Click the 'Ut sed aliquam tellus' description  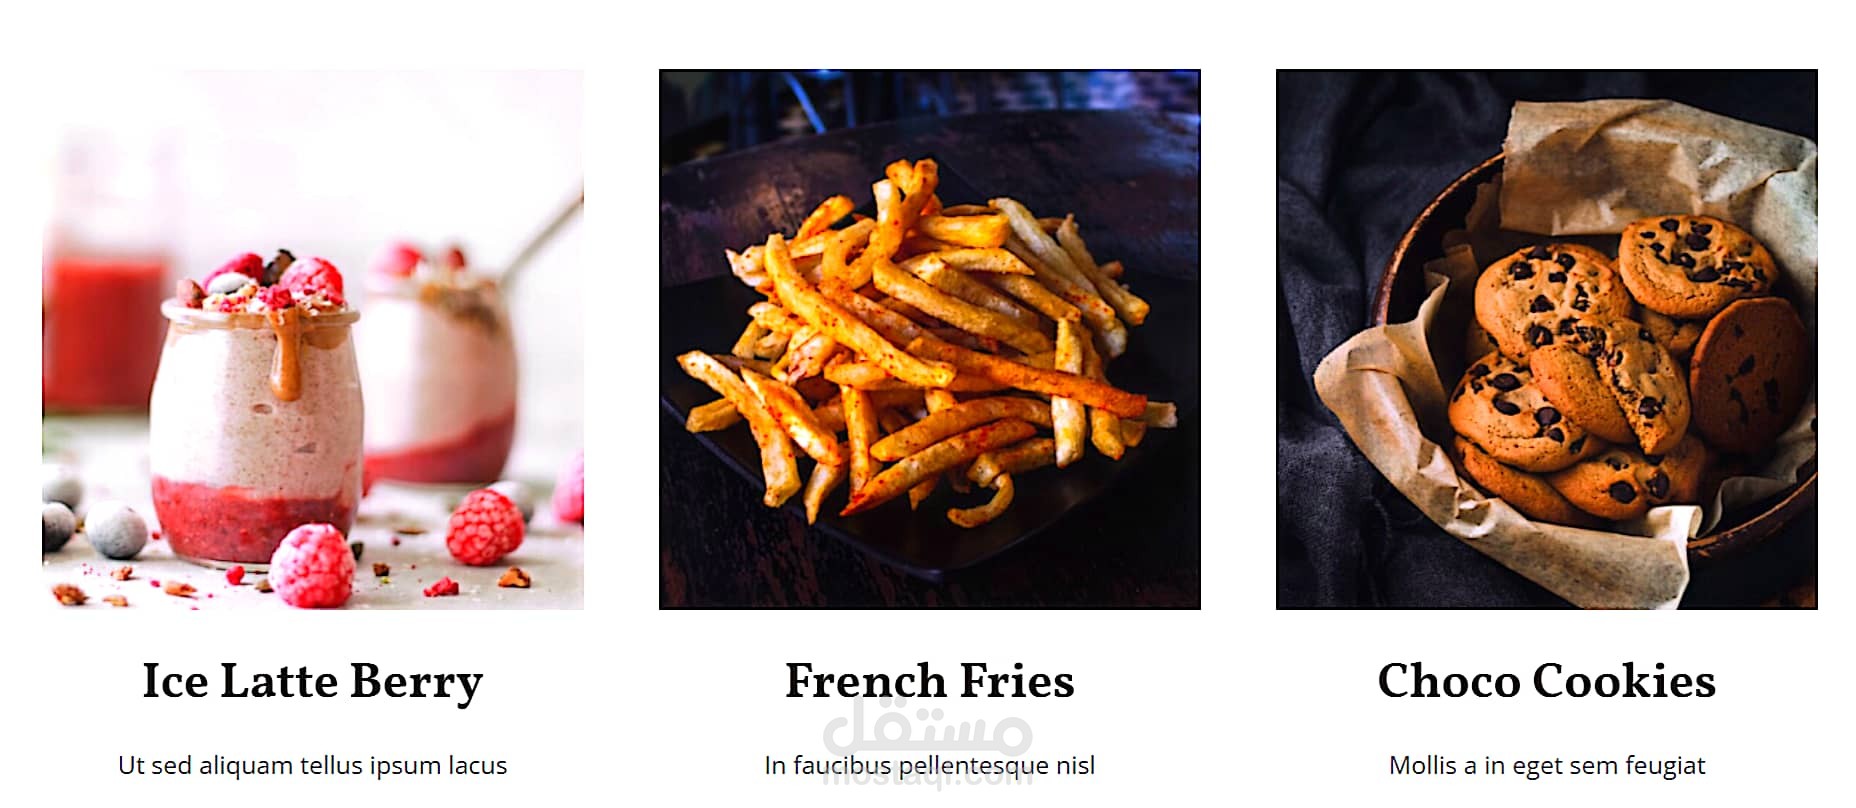point(313,765)
